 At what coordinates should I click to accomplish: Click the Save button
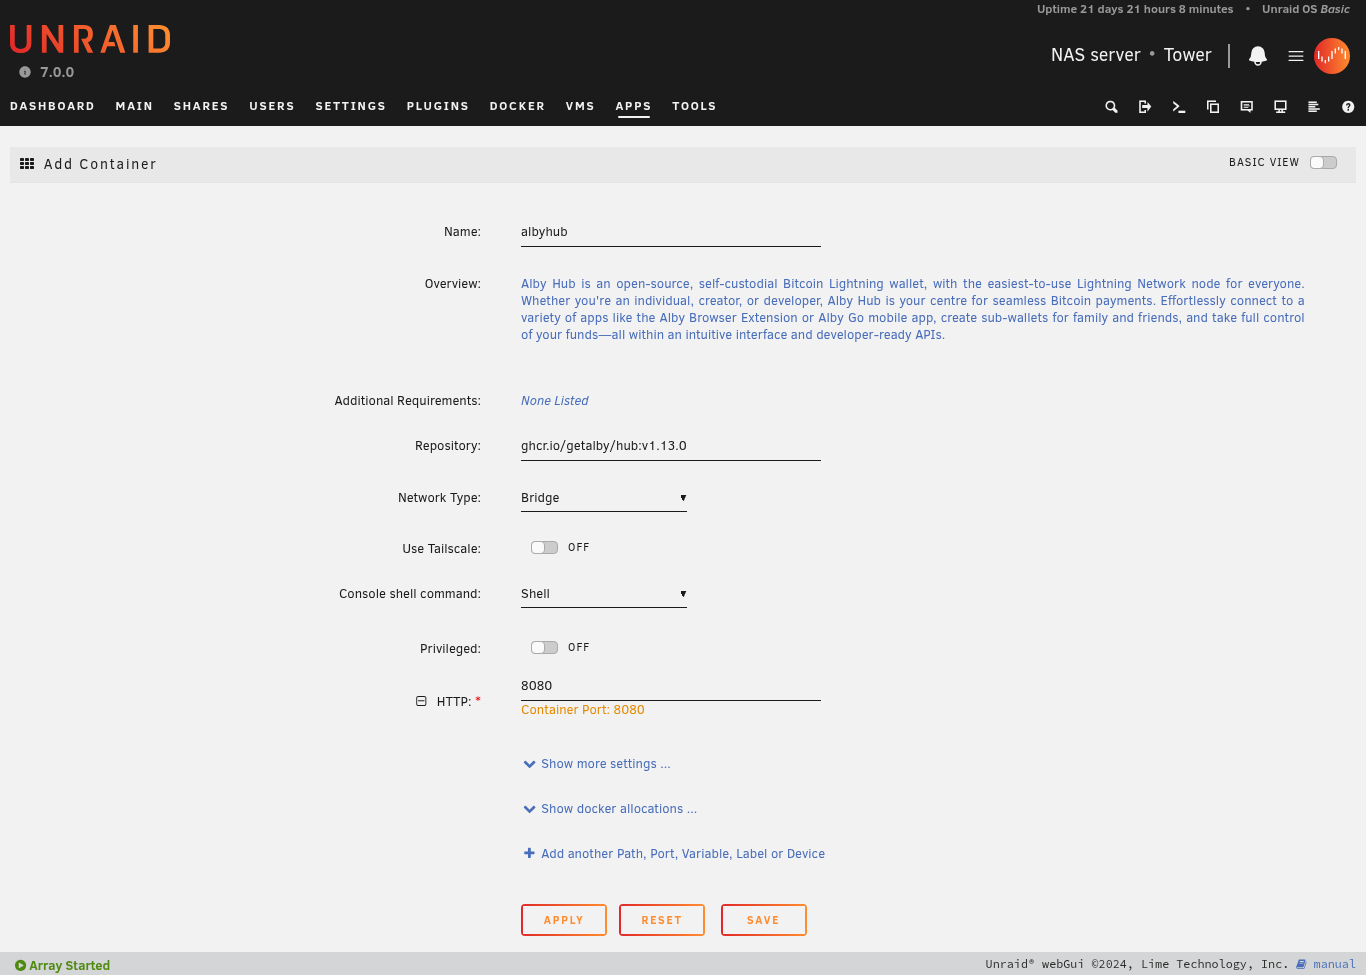point(764,920)
